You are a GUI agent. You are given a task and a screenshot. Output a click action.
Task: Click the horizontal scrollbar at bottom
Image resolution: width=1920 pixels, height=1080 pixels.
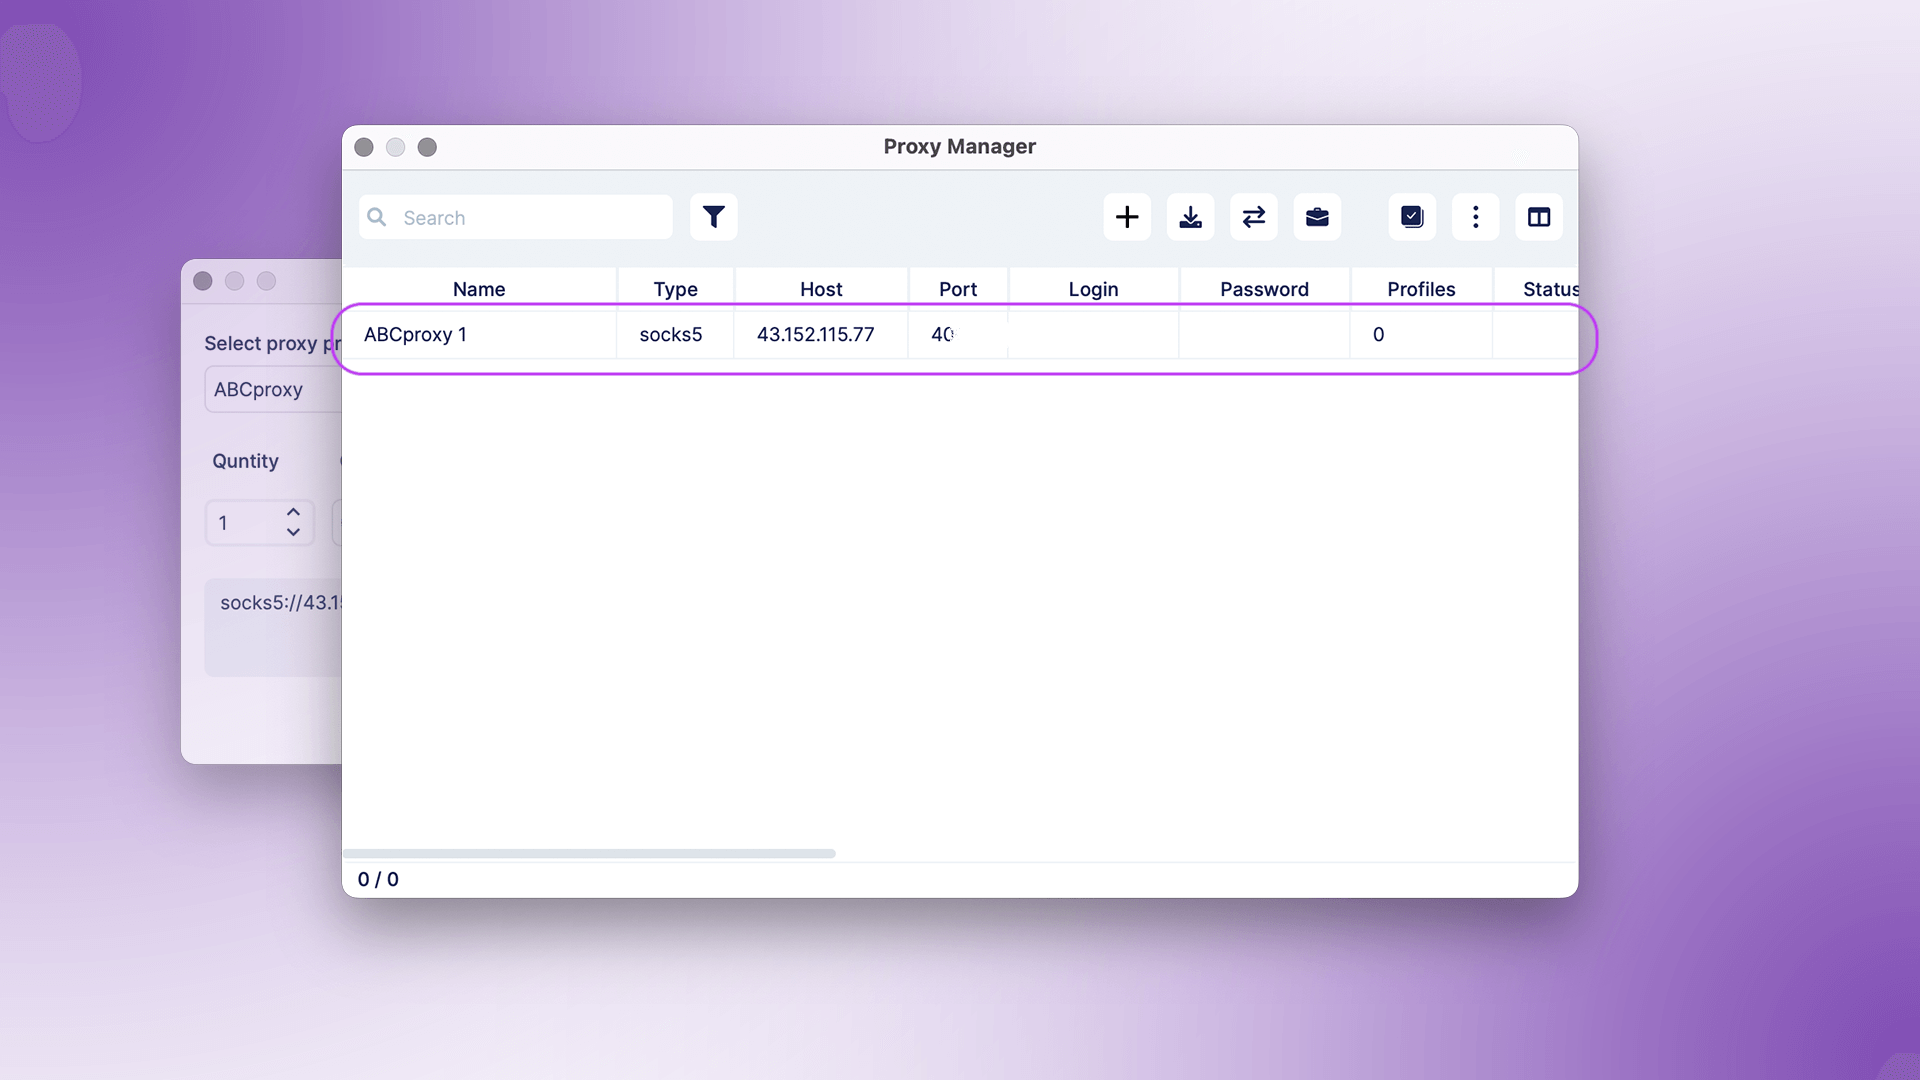click(x=589, y=854)
